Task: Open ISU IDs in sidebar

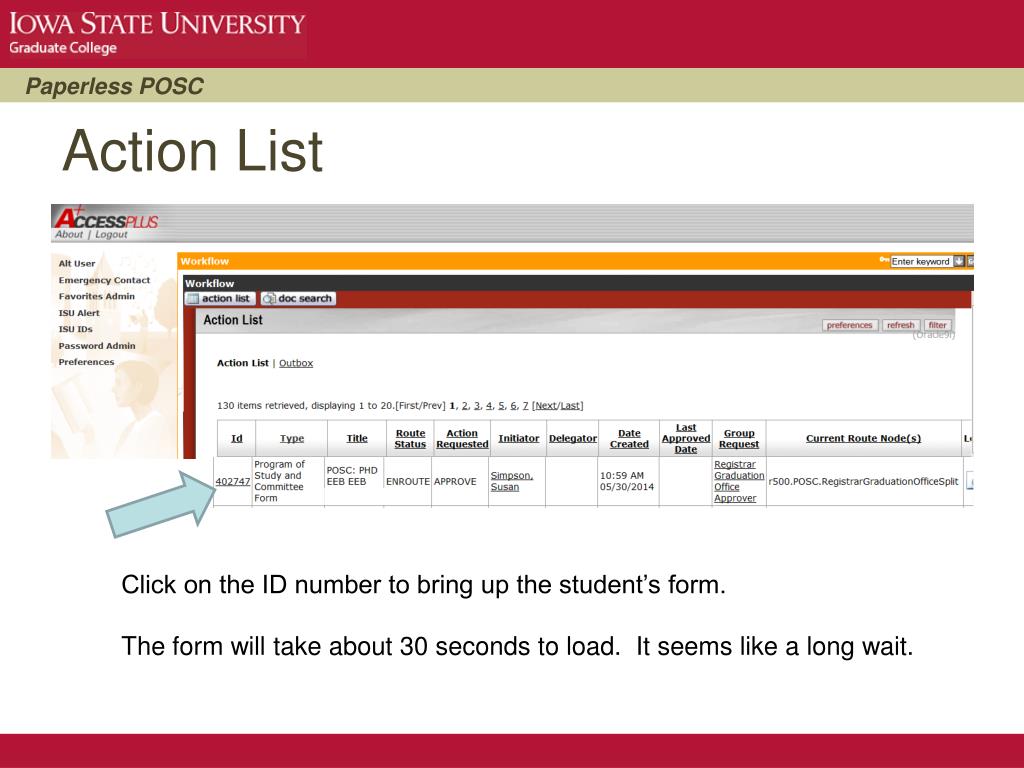Action: point(75,329)
